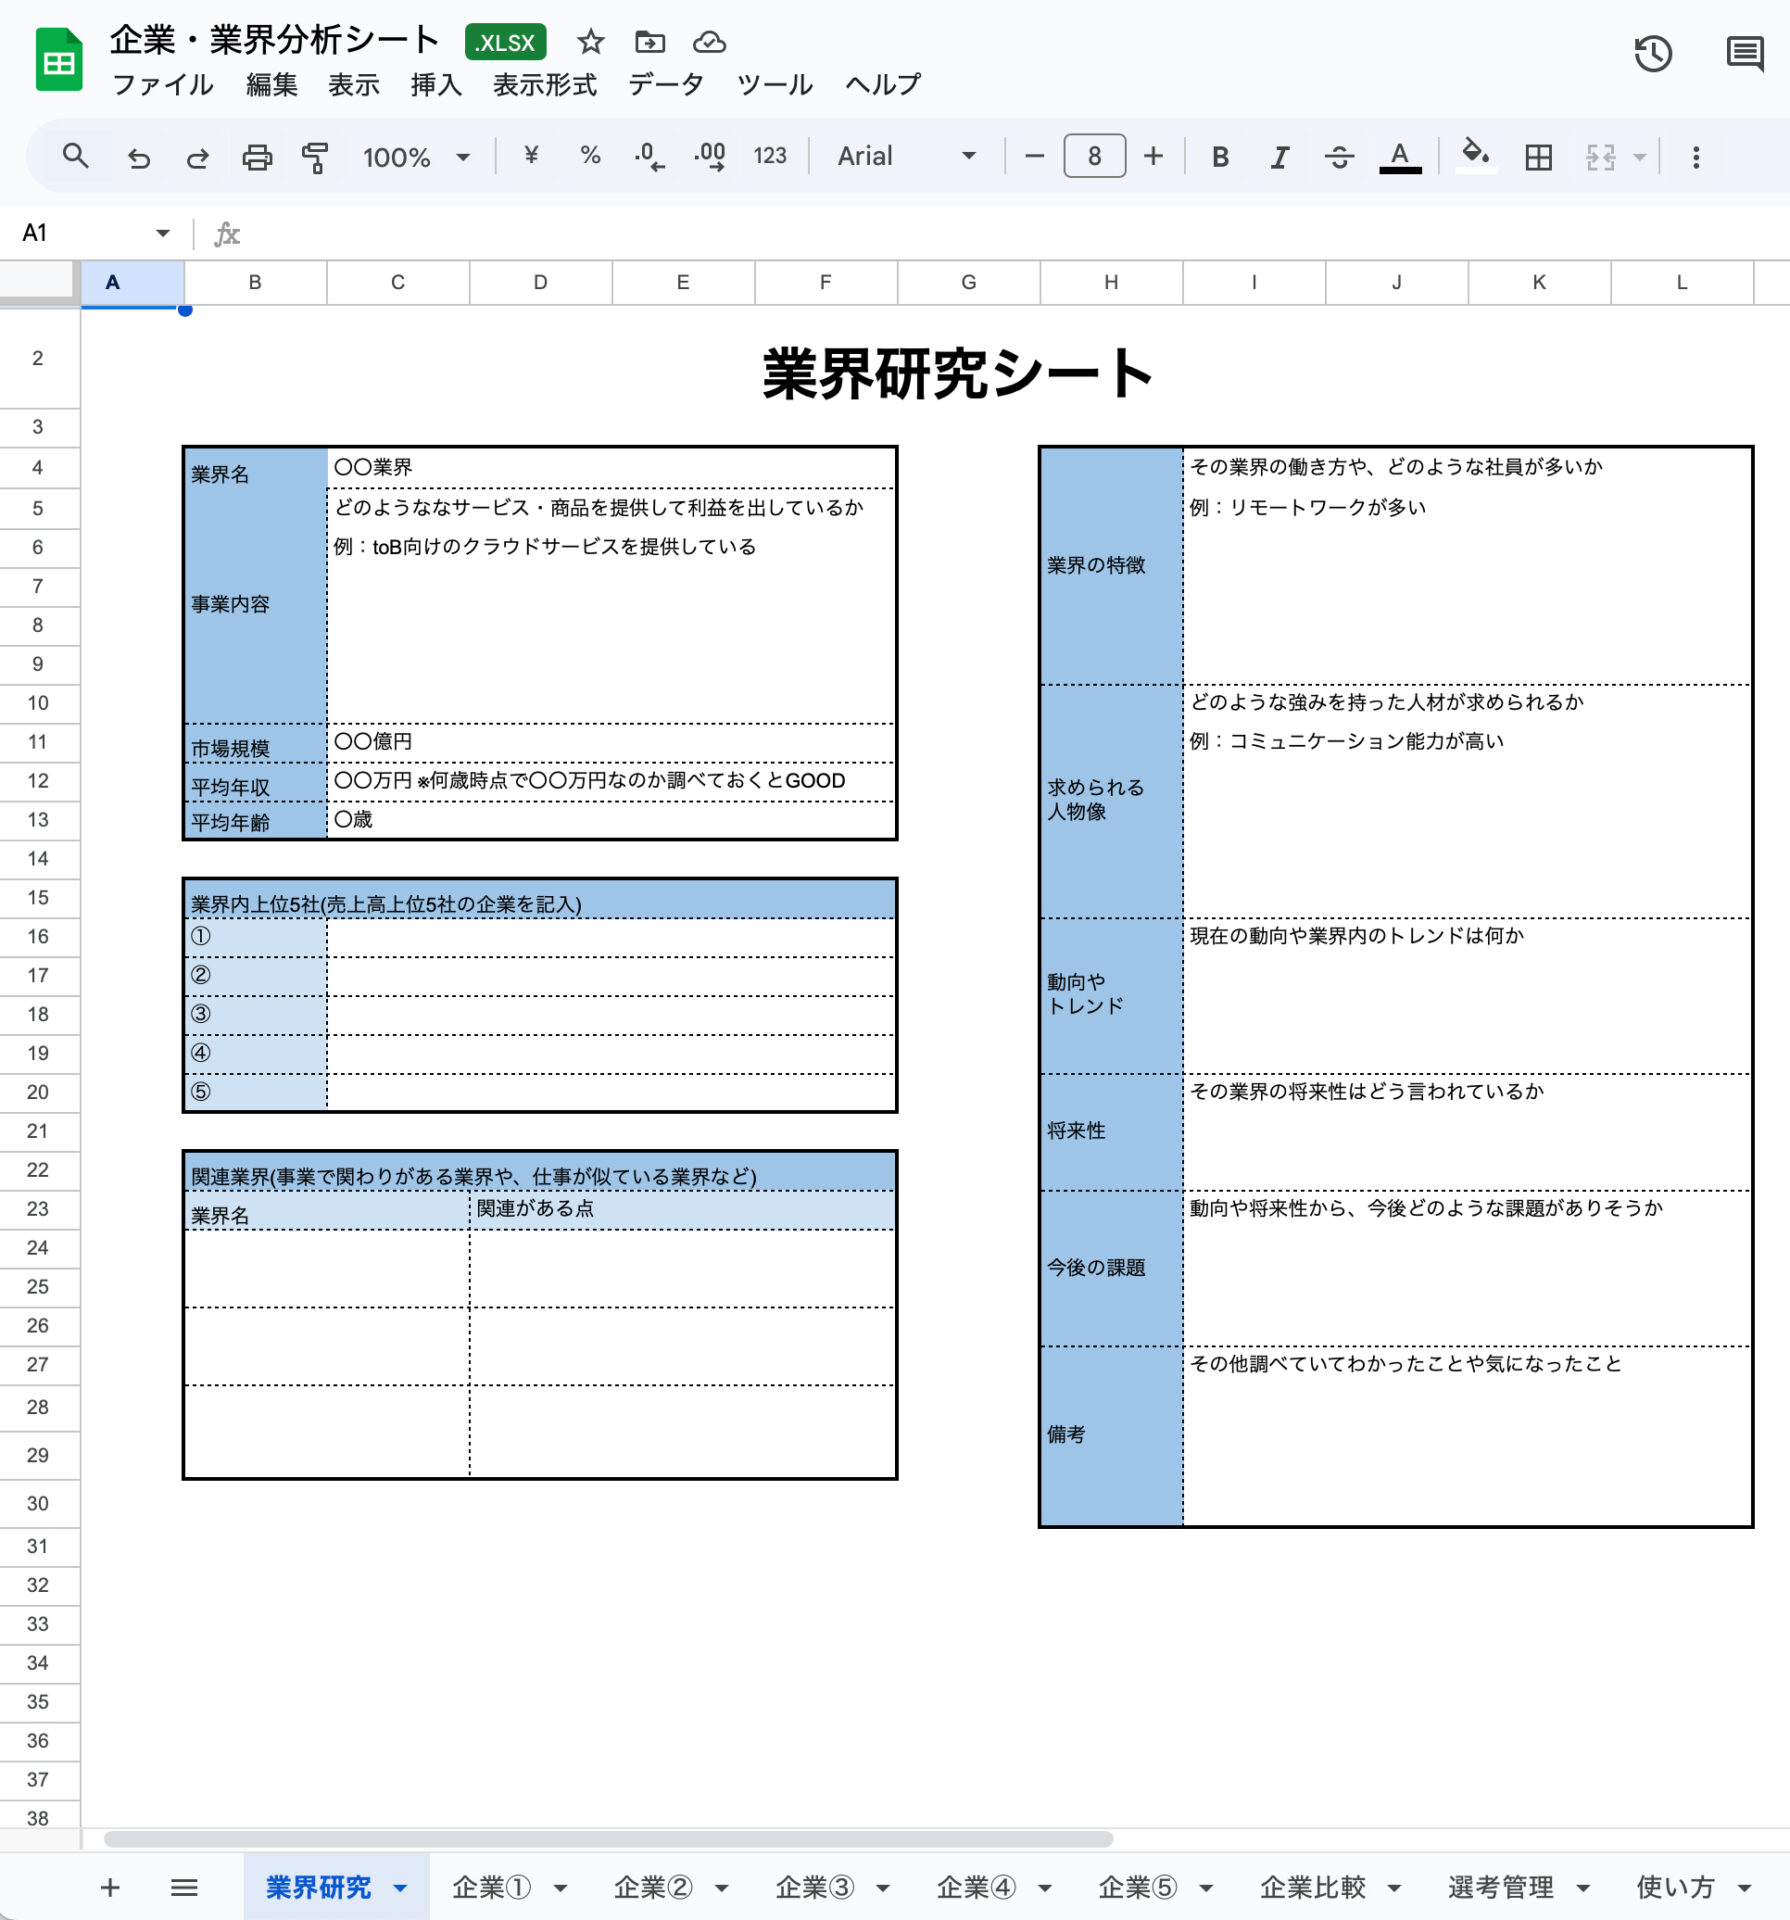Click the Name box showing A1
Image resolution: width=1790 pixels, height=1920 pixels.
click(80, 233)
